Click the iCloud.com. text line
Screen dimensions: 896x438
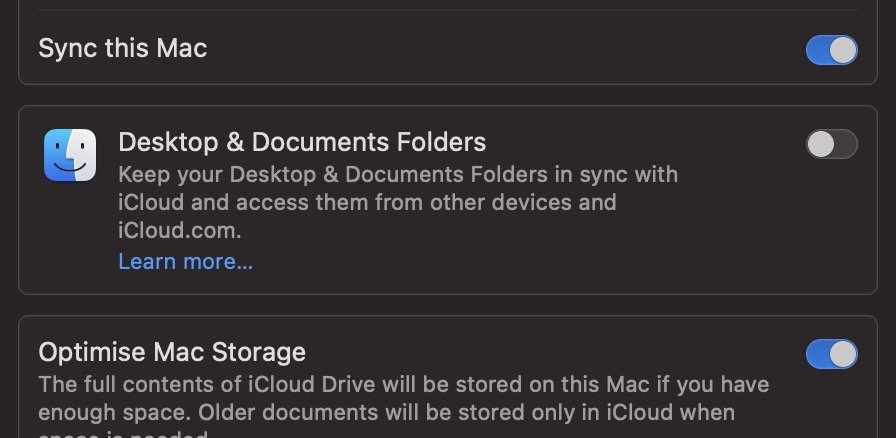[179, 230]
